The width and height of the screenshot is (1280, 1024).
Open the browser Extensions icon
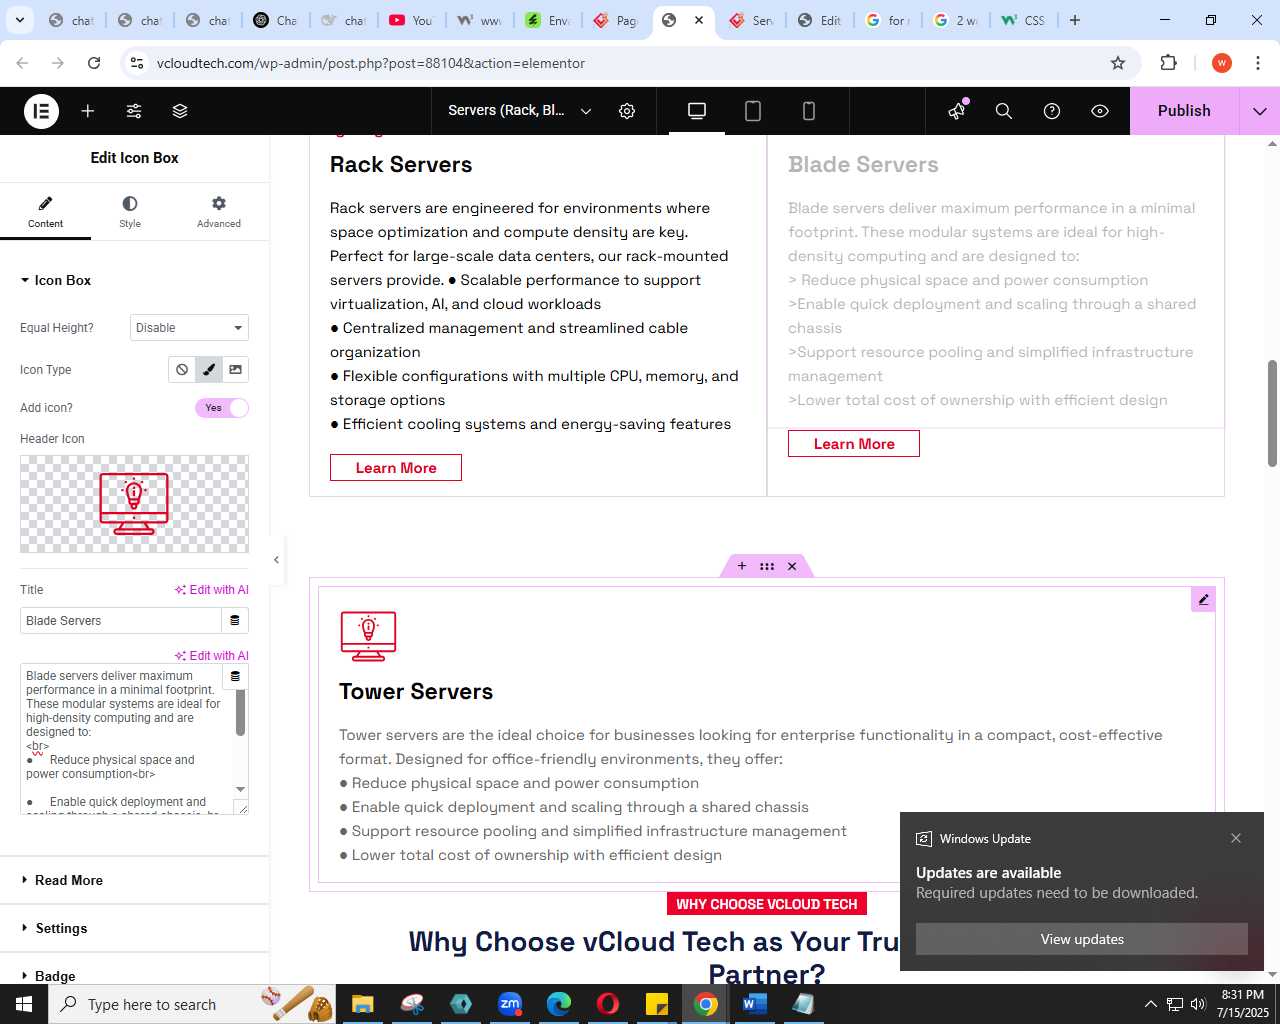(x=1168, y=63)
